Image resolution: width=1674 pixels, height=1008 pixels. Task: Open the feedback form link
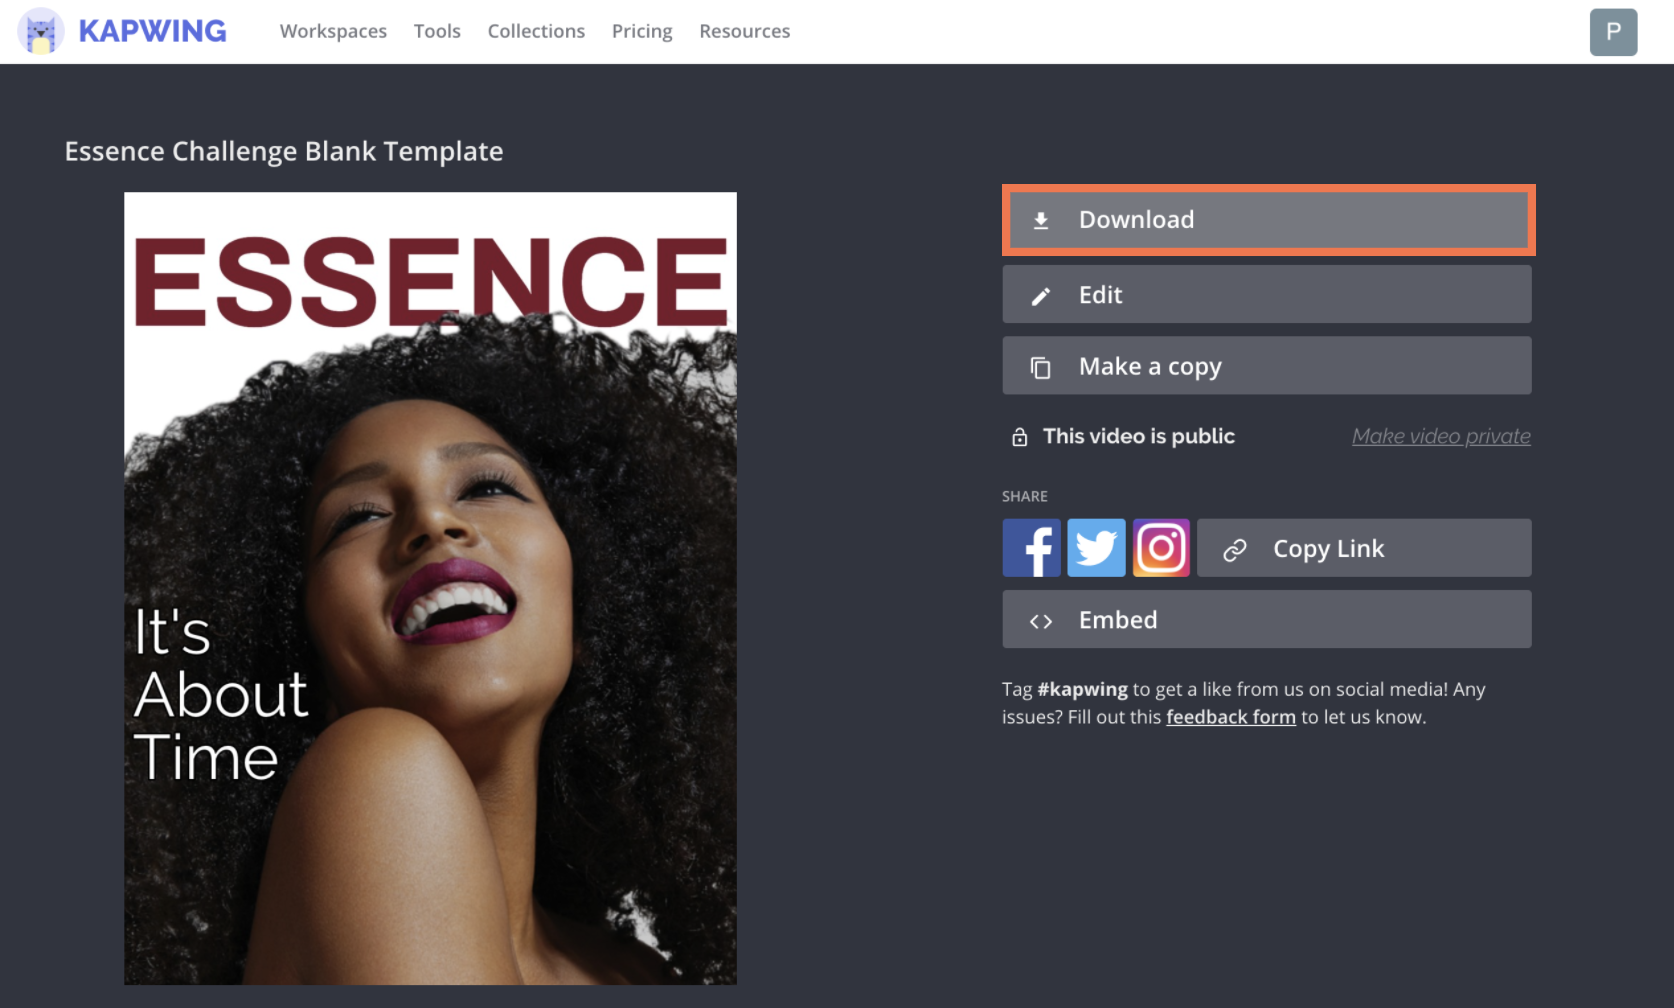pos(1231,717)
